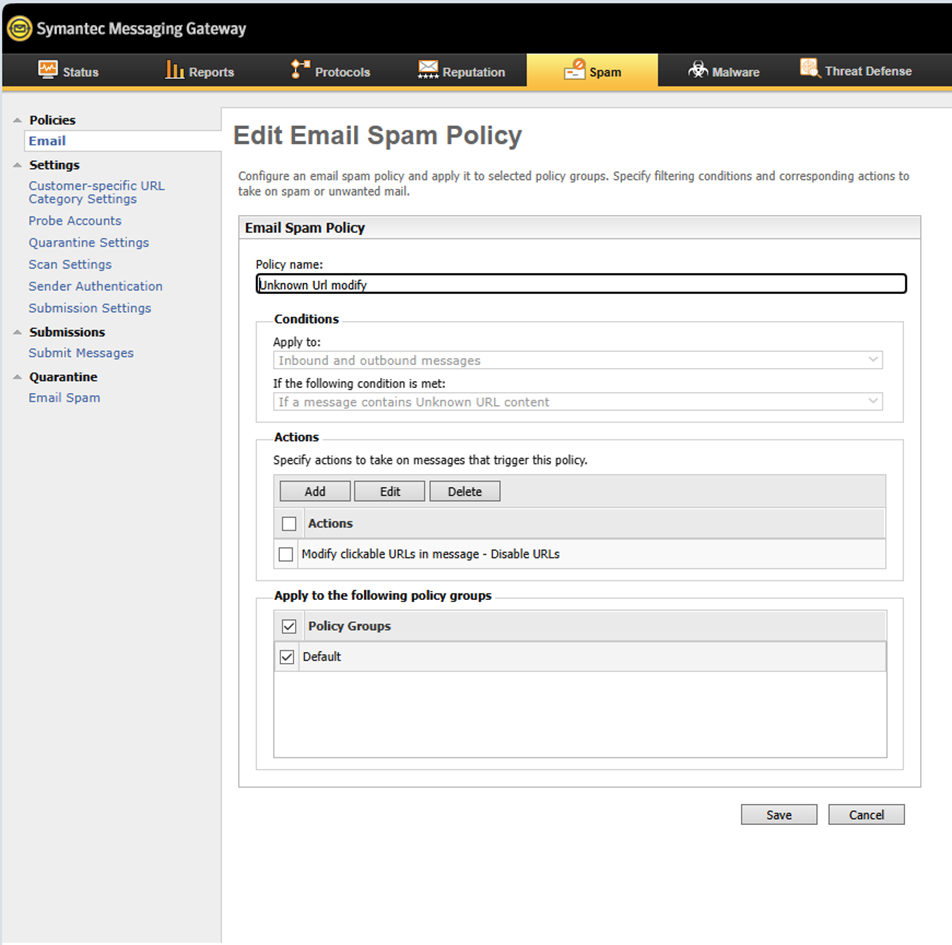
Task: Toggle the Policy Groups header checkbox
Action: coord(289,626)
